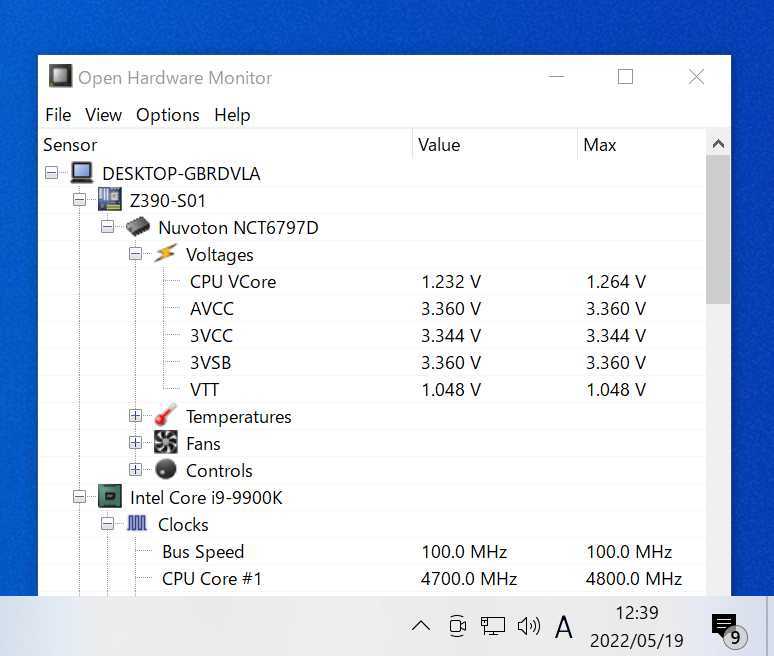Screen dimensions: 774x656
Task: Click the VTT value 1.048 V
Action: pos(451,390)
